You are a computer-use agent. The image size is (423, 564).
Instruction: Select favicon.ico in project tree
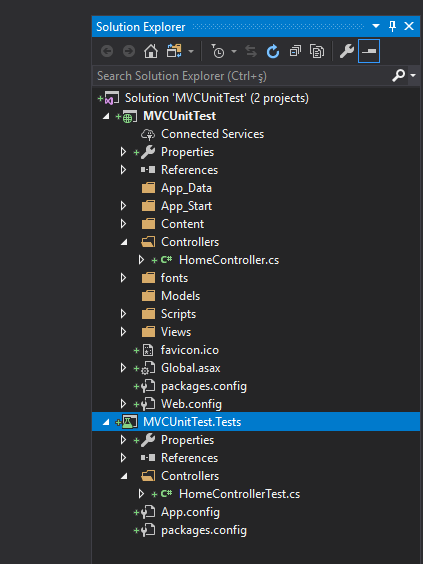tap(190, 350)
